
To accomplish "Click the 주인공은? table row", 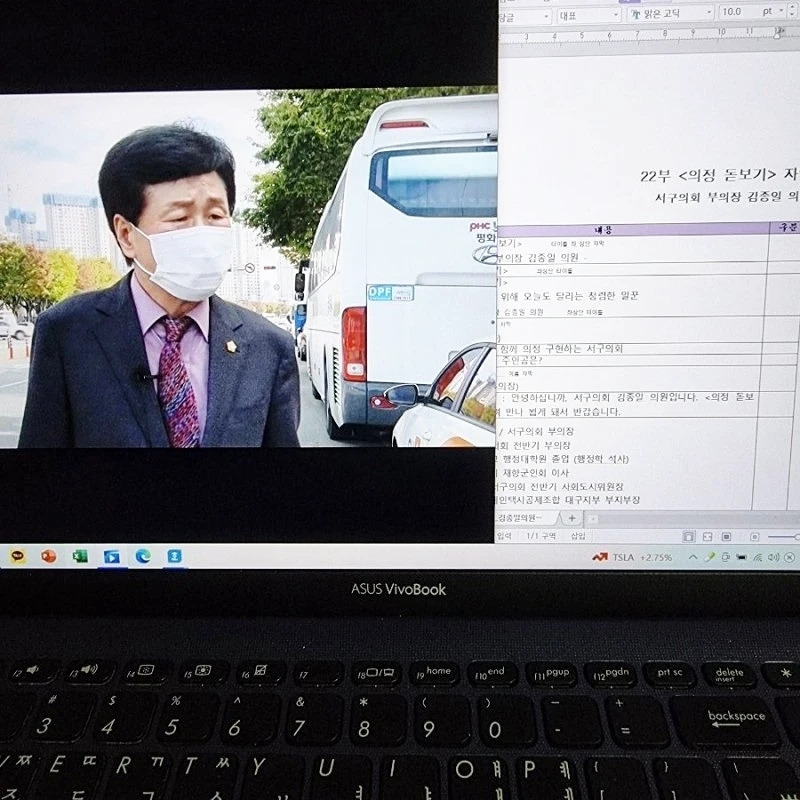I will [x=631, y=360].
